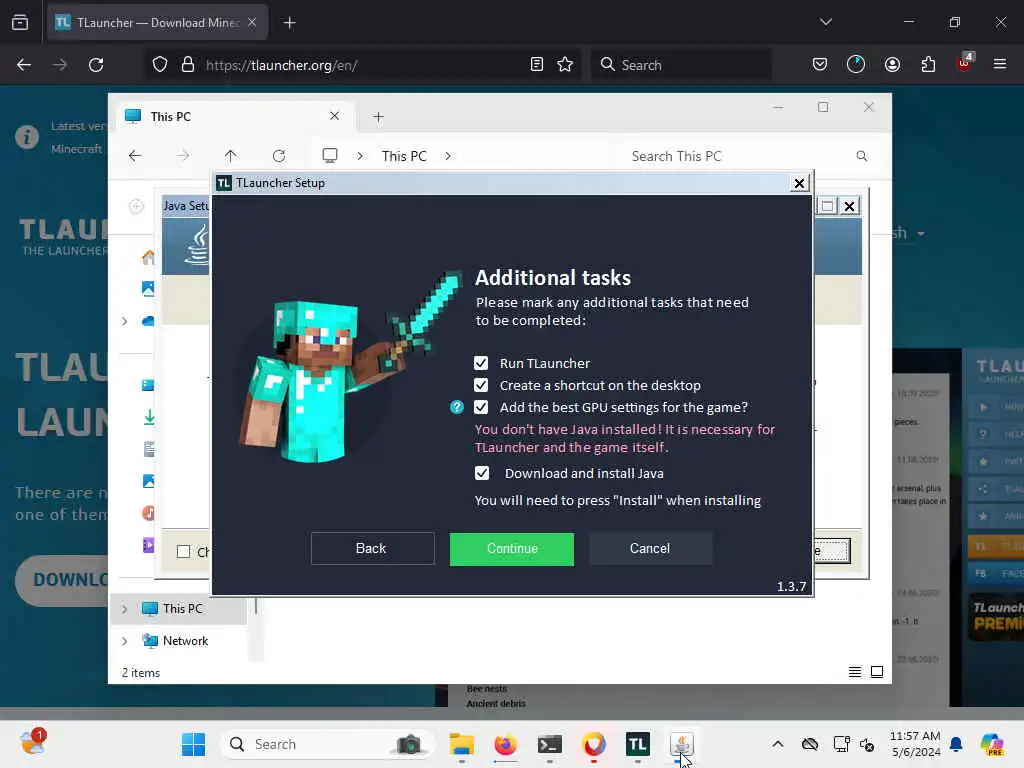The width and height of the screenshot is (1024, 768).
Task: Open Firefox extensions puzzle icon
Action: tap(928, 64)
